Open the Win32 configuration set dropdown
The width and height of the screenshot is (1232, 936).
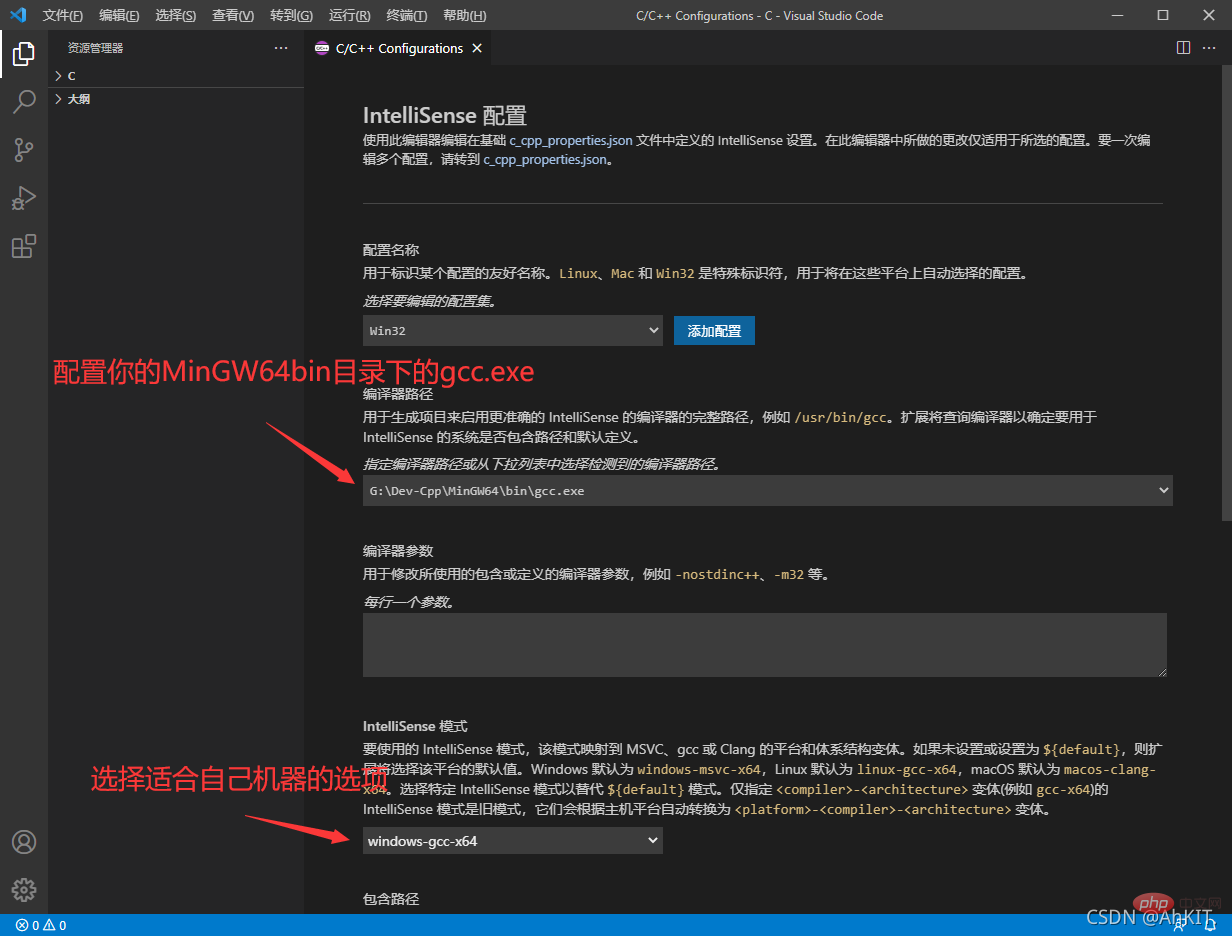coord(513,330)
